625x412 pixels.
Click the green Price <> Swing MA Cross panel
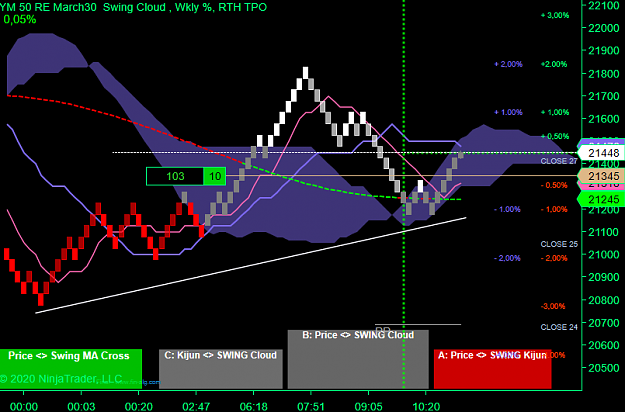pyautogui.click(x=71, y=369)
